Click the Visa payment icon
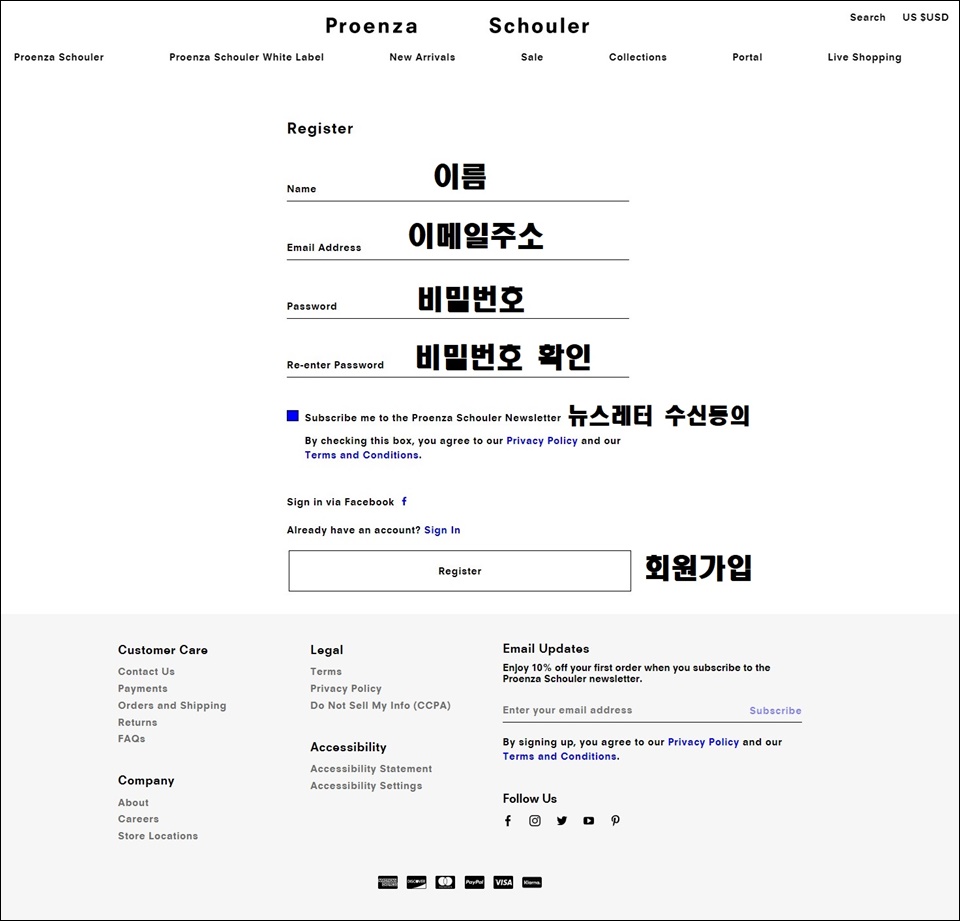 (x=503, y=882)
